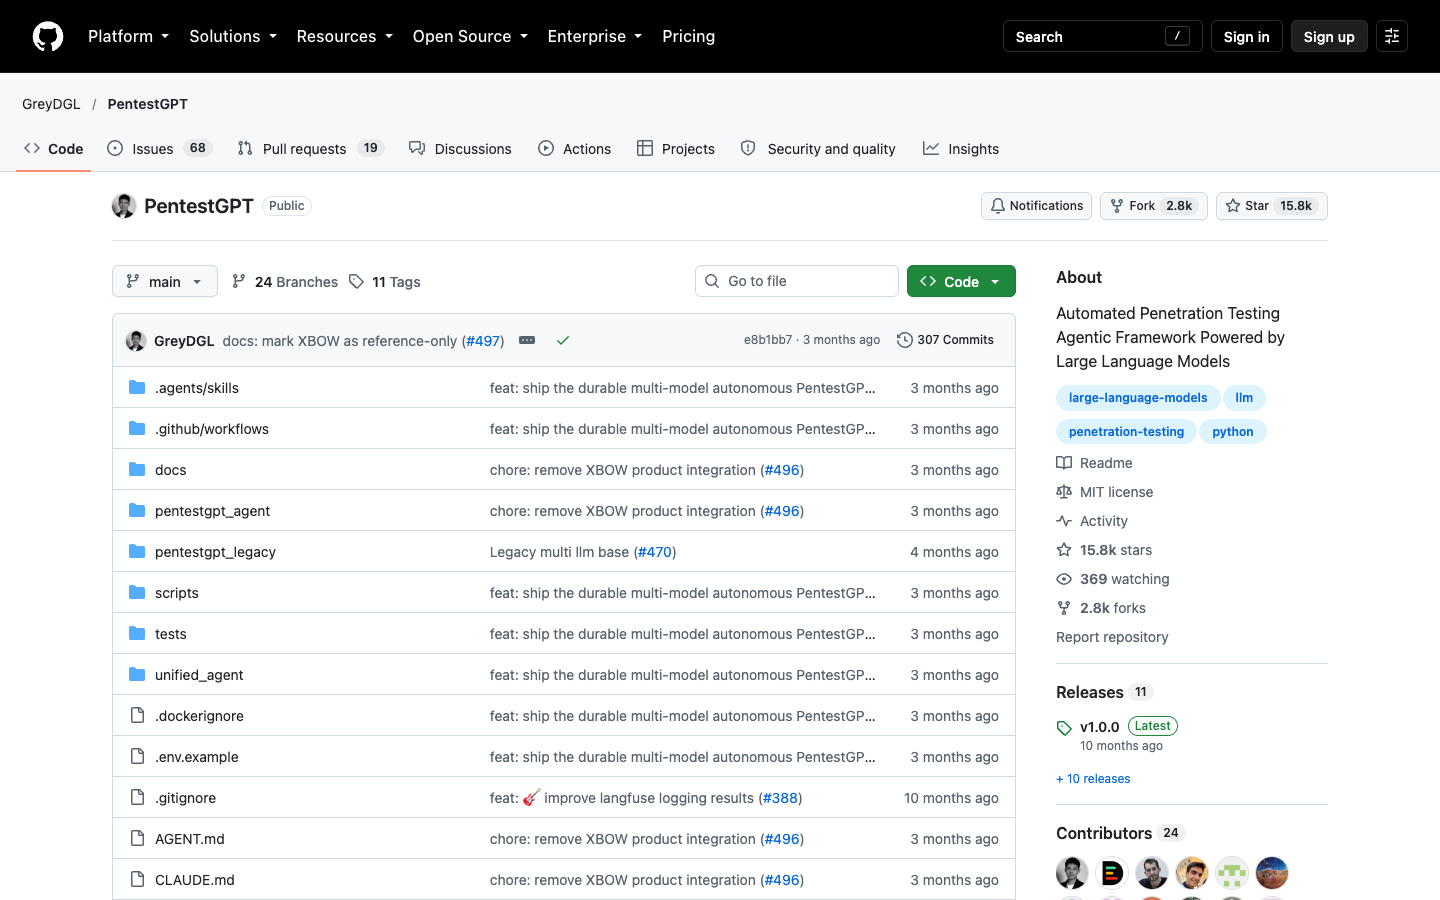
Task: Open the main branch dropdown
Action: (x=165, y=282)
